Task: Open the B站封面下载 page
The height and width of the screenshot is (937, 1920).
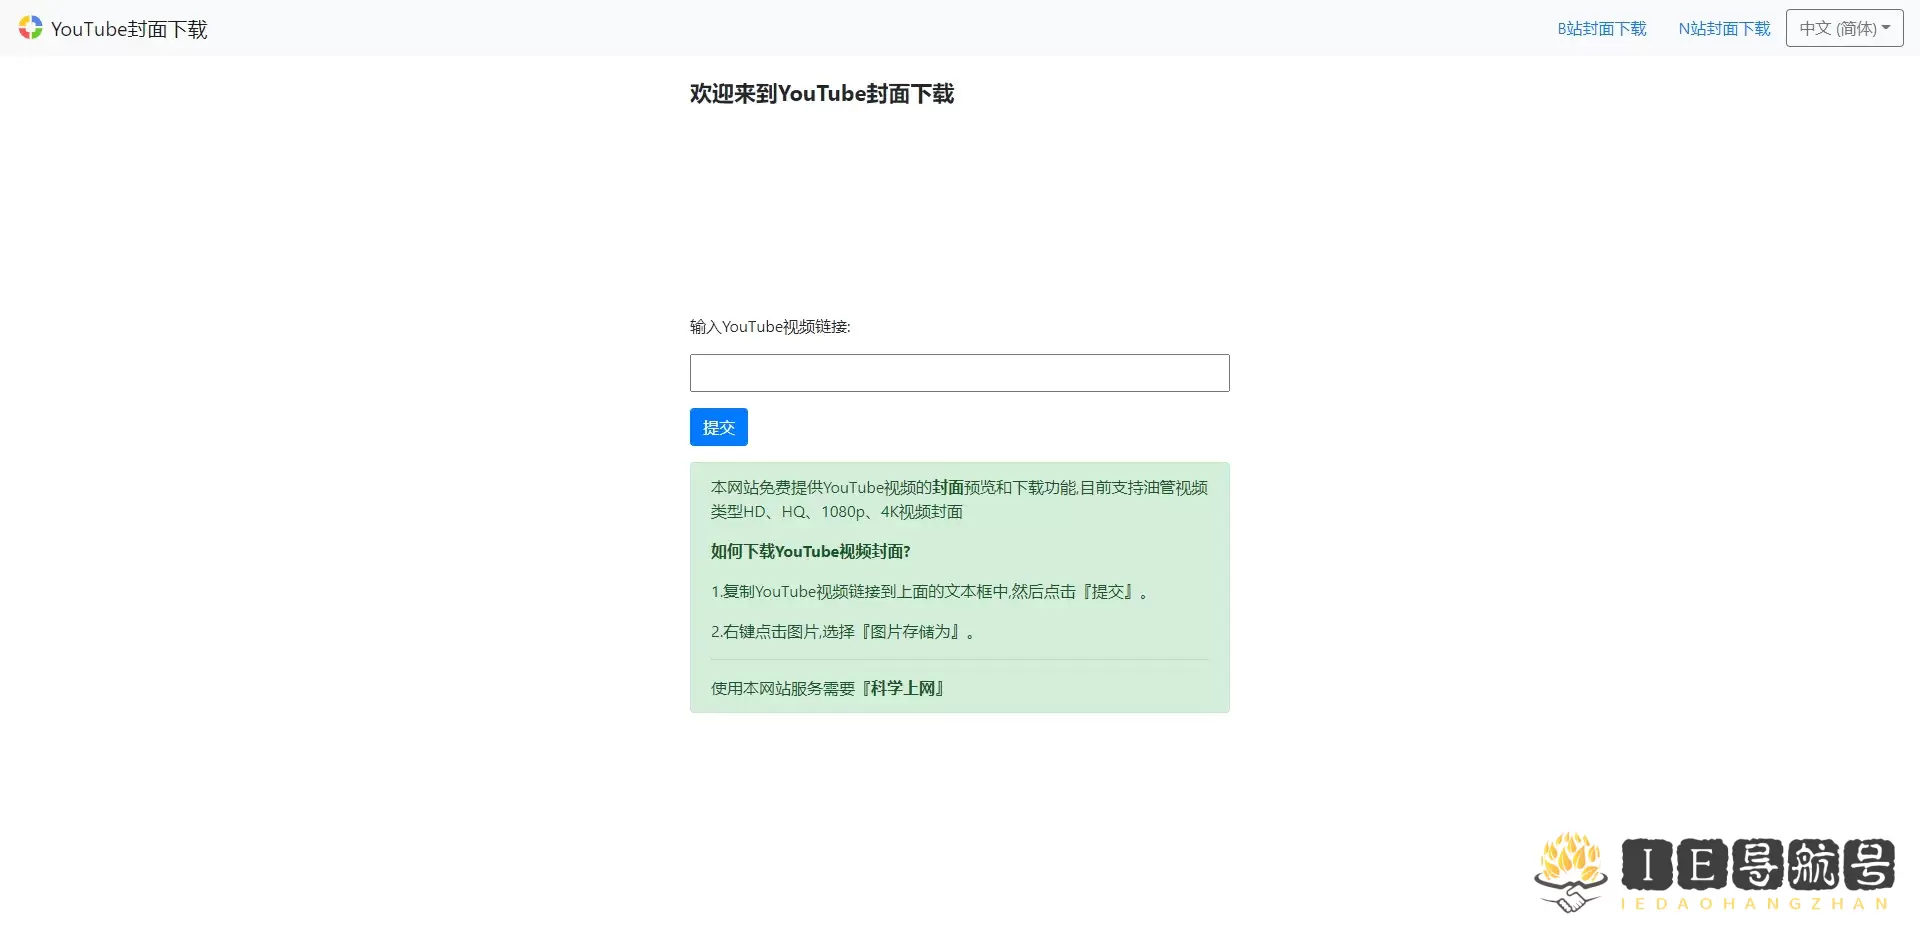Action: 1601,29
